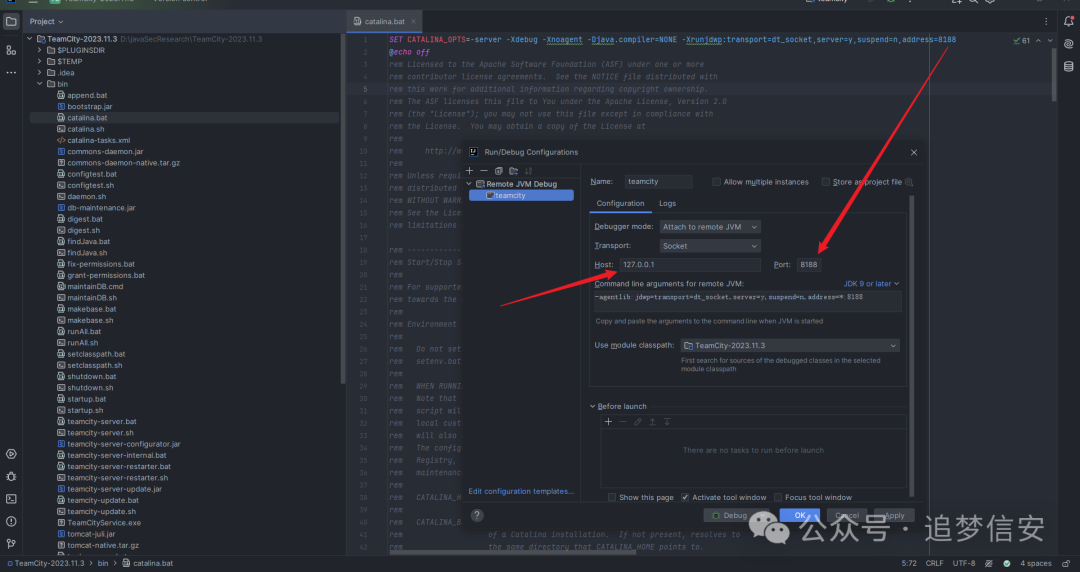1080x572 pixels.
Task: Click the inspection checkmark showing 61
Action: point(1021,41)
